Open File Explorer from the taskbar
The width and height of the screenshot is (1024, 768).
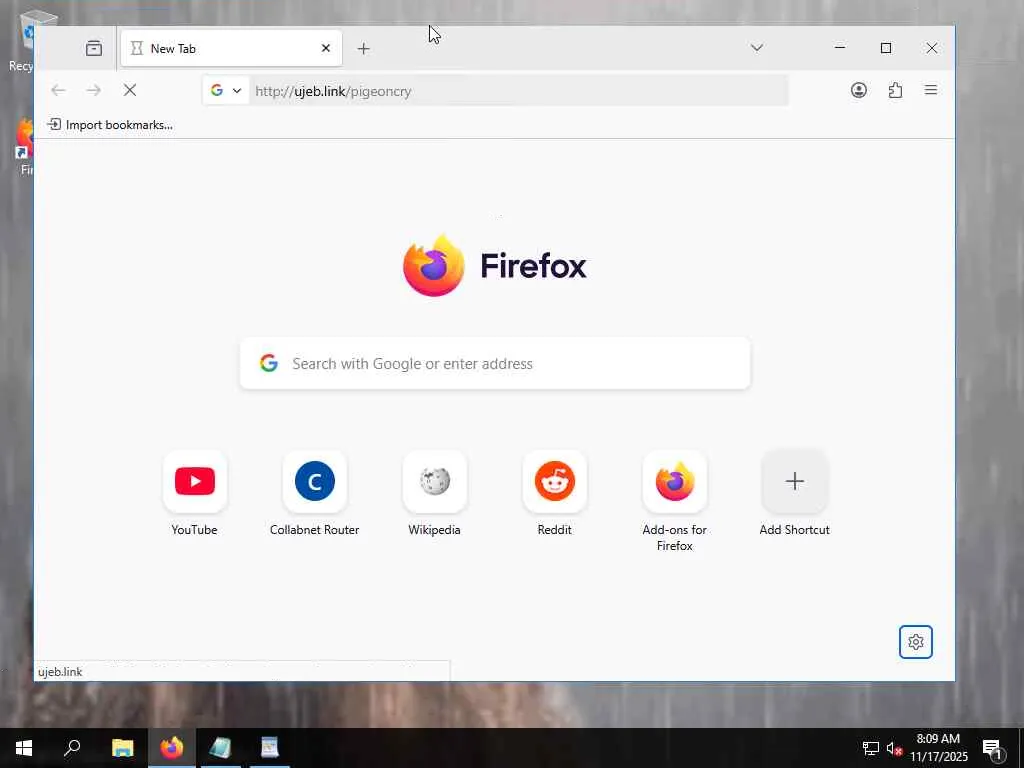pos(122,748)
